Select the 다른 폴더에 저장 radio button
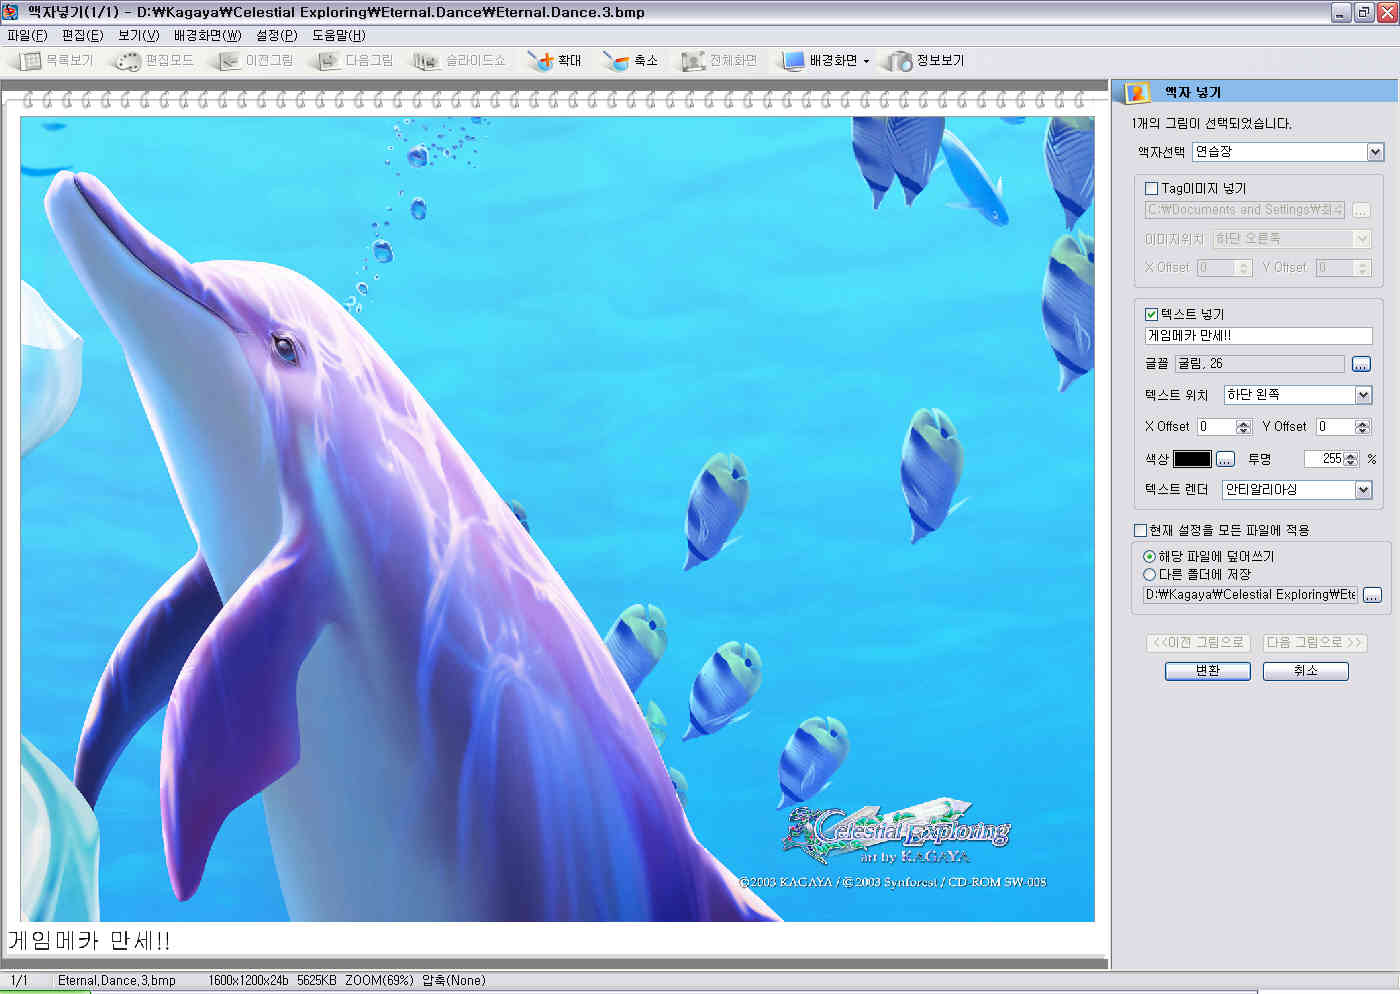1400x994 pixels. click(x=1149, y=574)
